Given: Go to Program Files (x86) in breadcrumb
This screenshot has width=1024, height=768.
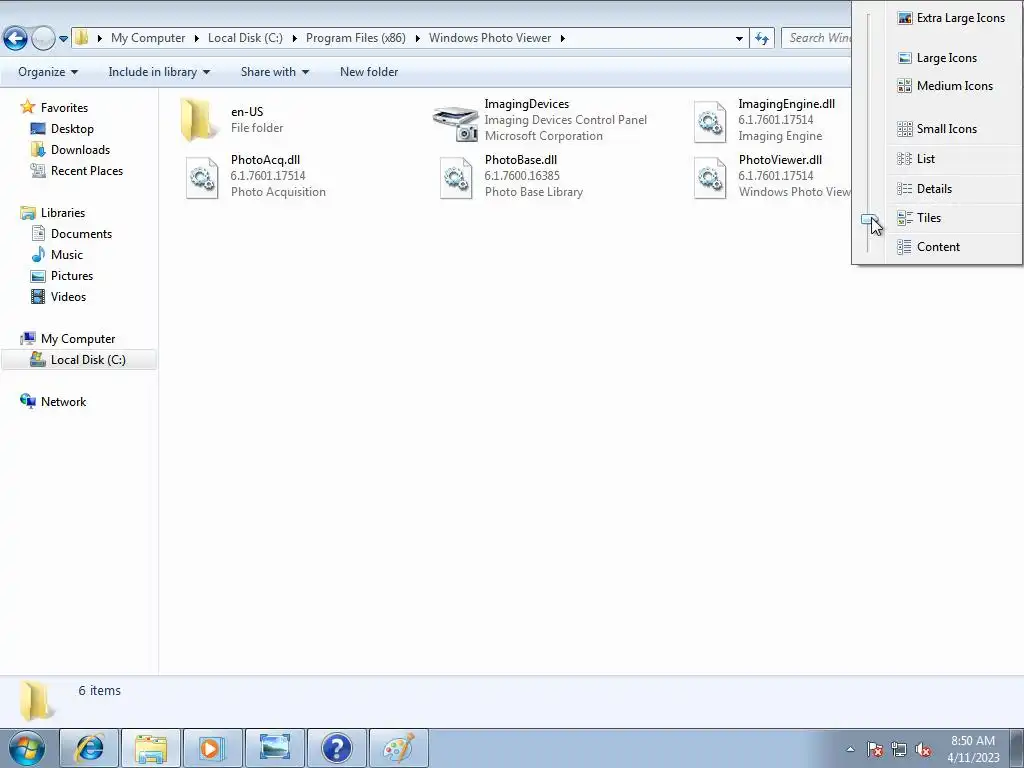Looking at the screenshot, I should coord(356,38).
